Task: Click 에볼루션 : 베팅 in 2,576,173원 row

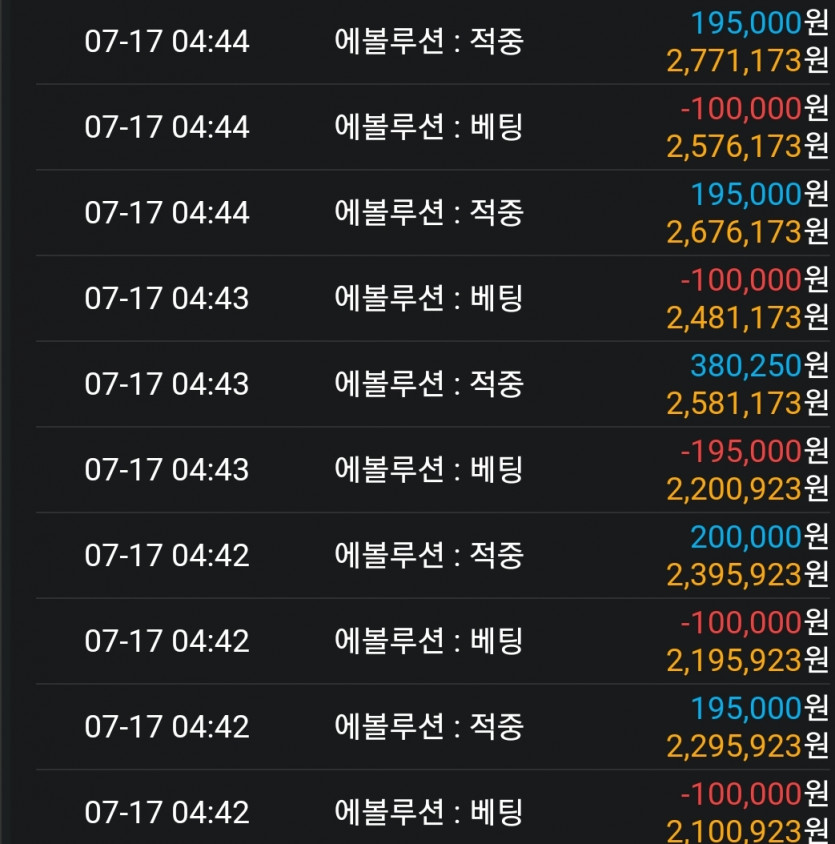Action: [x=429, y=126]
